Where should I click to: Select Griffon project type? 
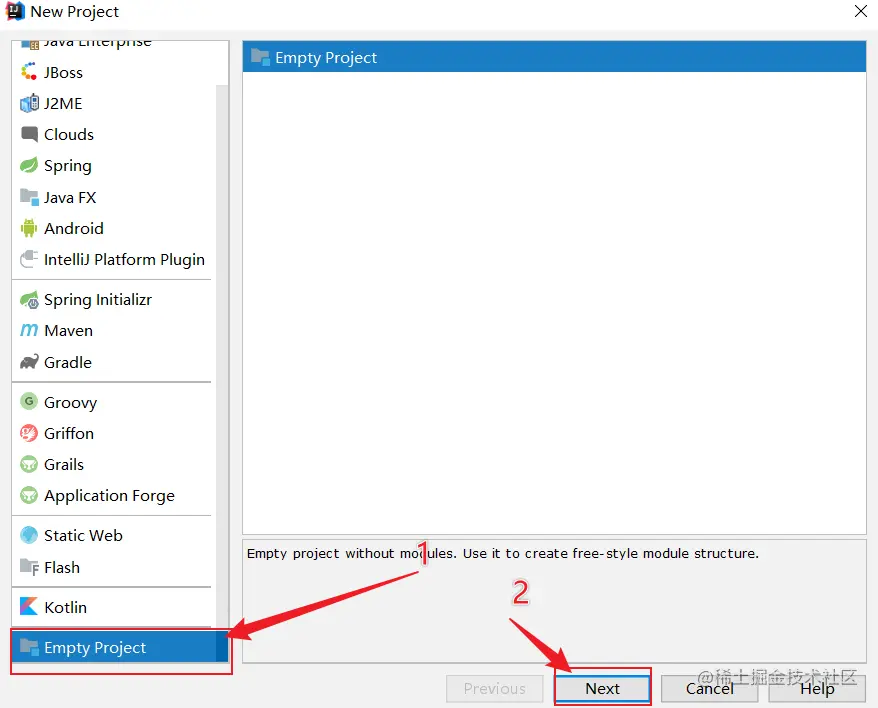[x=114, y=434]
